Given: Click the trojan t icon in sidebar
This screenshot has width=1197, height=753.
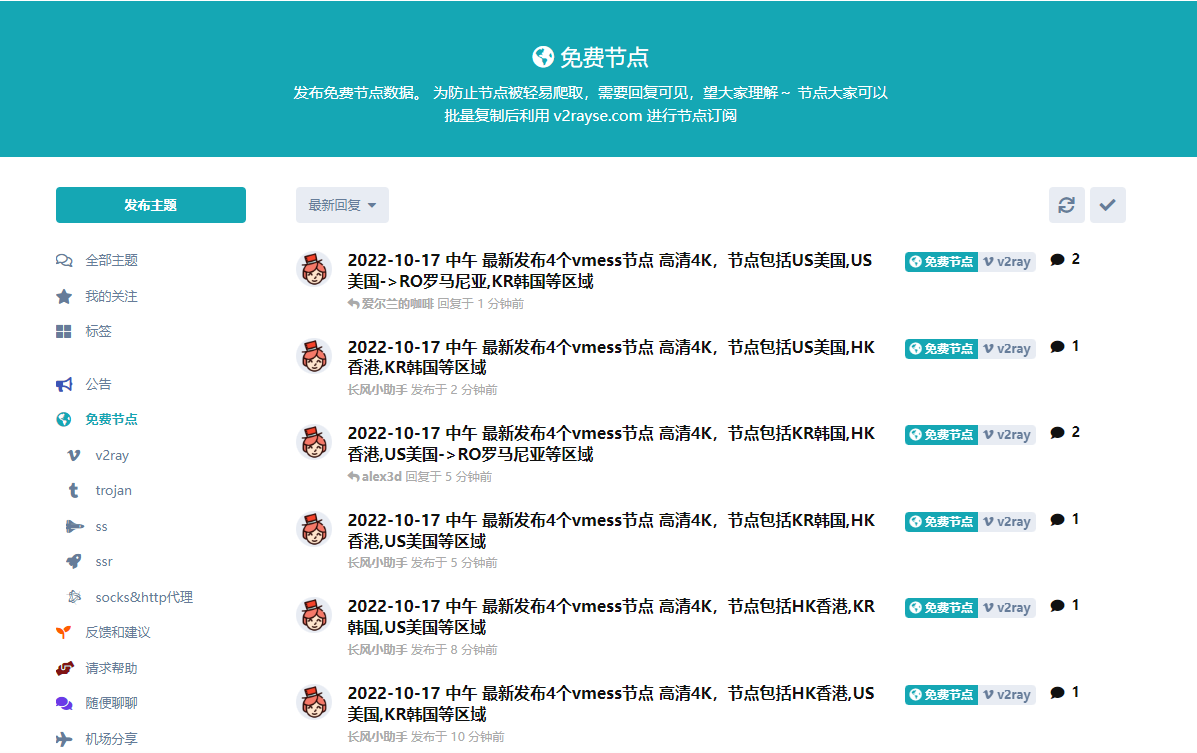Looking at the screenshot, I should (x=74, y=490).
